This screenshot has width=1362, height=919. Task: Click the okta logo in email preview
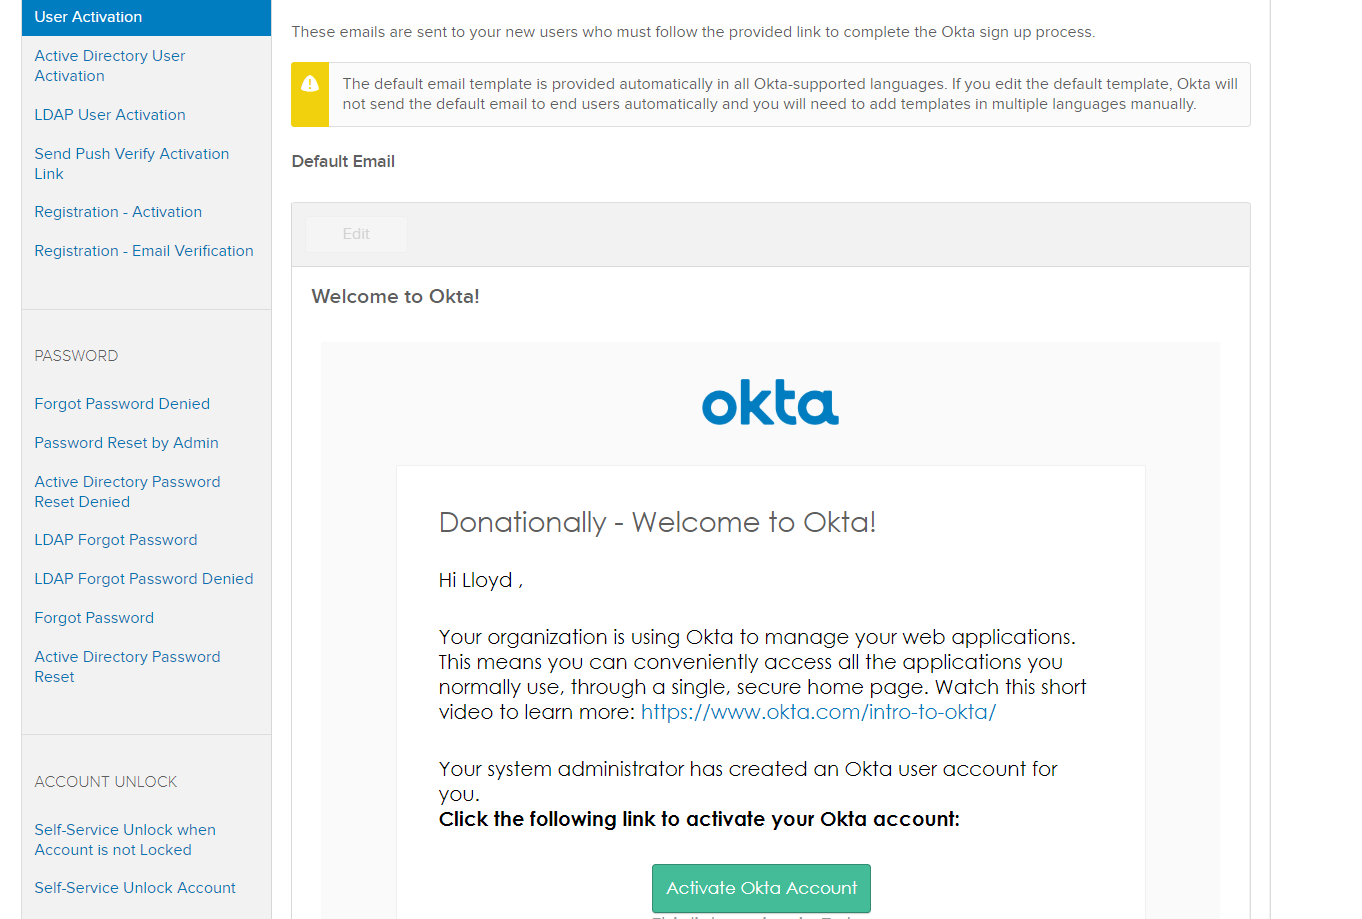[770, 402]
